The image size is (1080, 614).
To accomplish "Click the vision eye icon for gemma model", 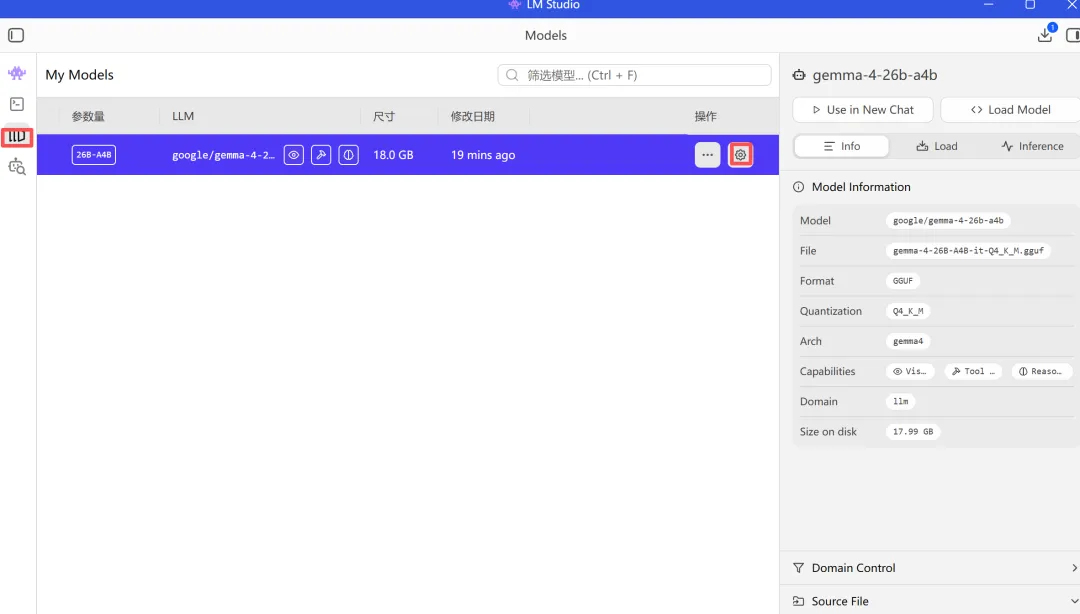I will (x=293, y=155).
